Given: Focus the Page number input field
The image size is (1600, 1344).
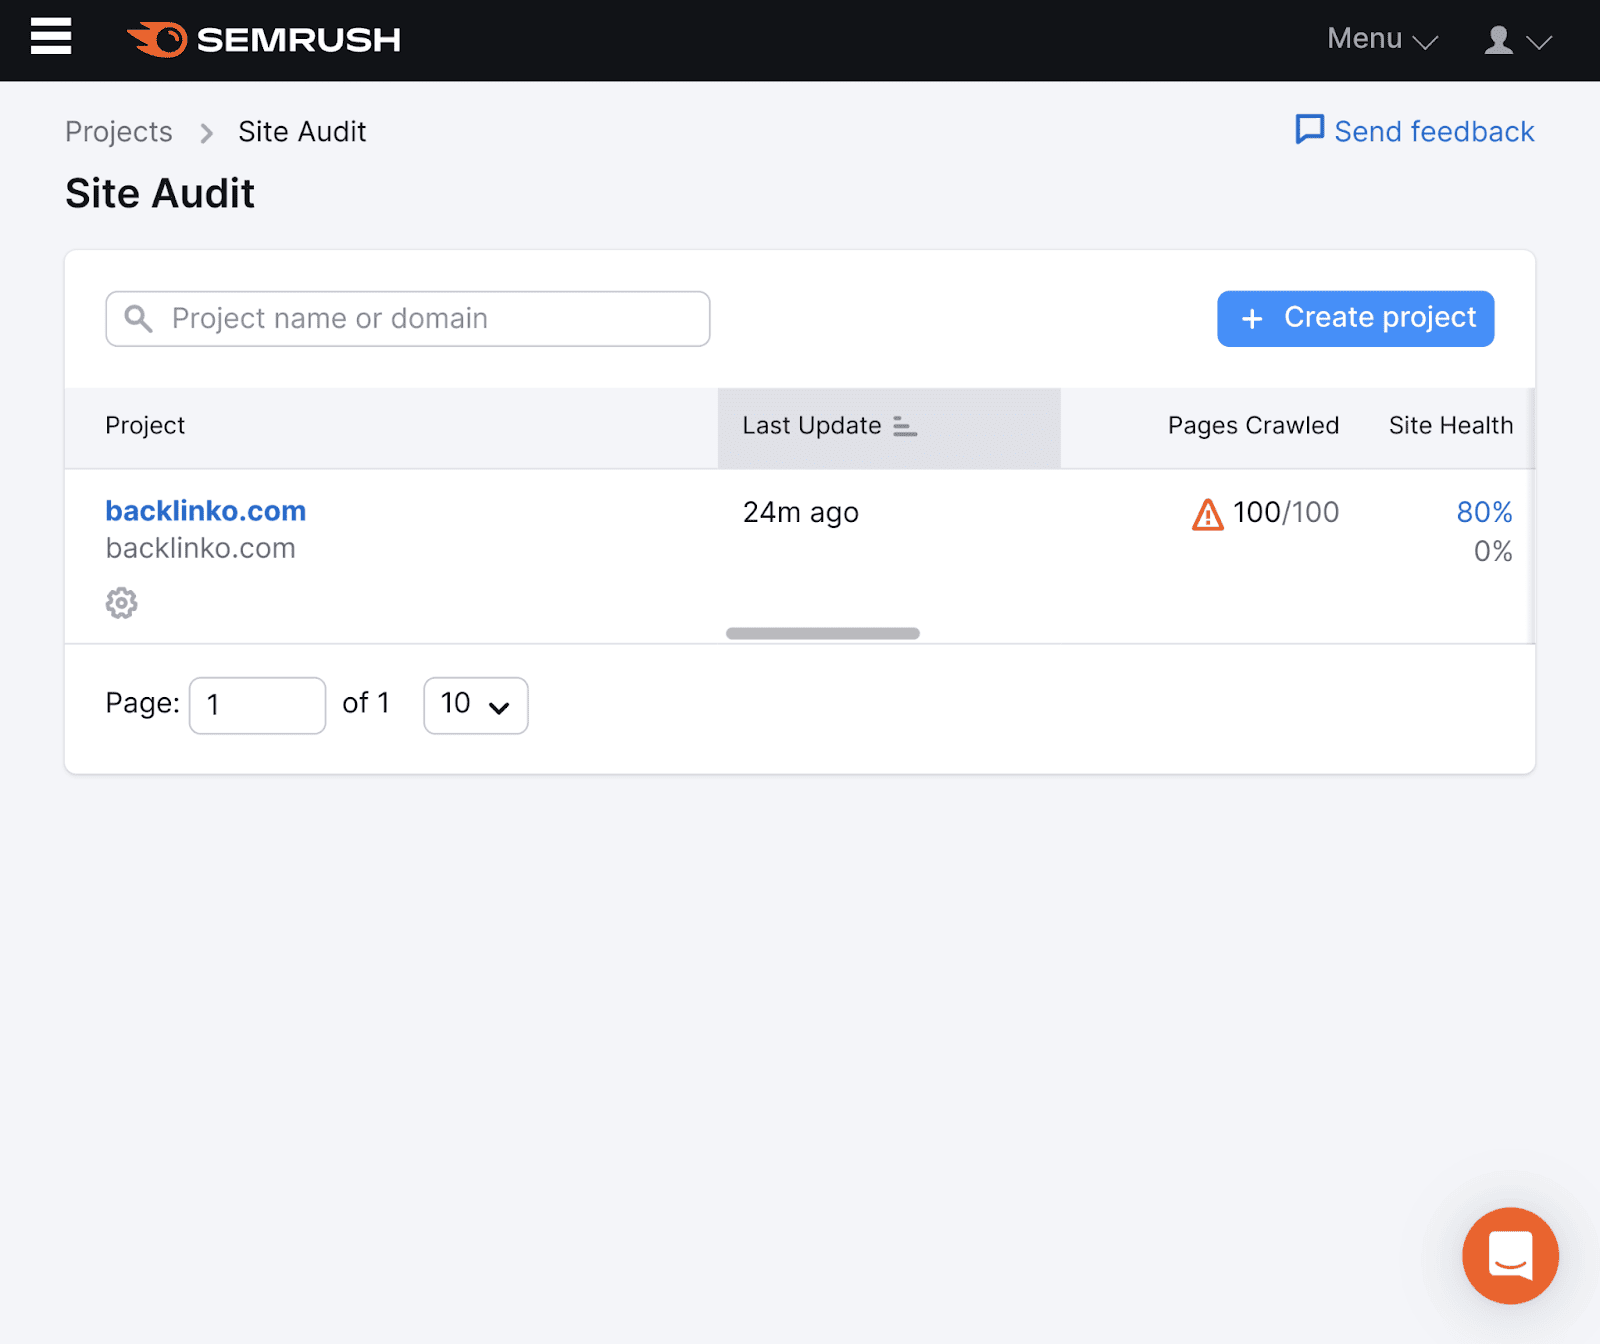Looking at the screenshot, I should point(258,706).
